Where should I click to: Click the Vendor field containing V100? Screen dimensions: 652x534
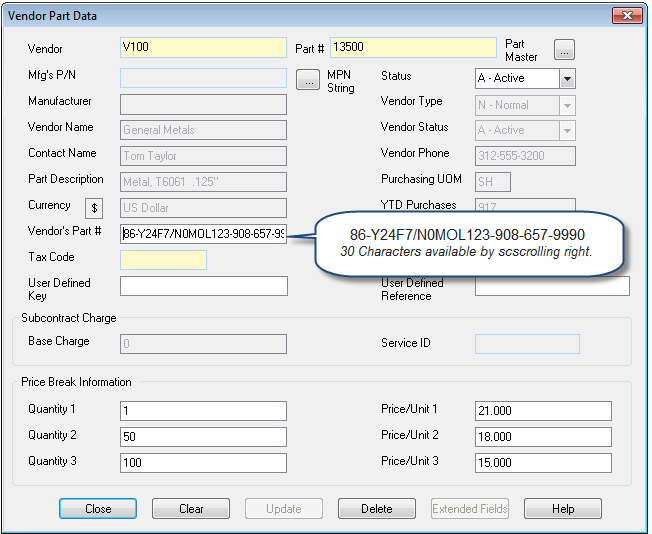point(203,47)
